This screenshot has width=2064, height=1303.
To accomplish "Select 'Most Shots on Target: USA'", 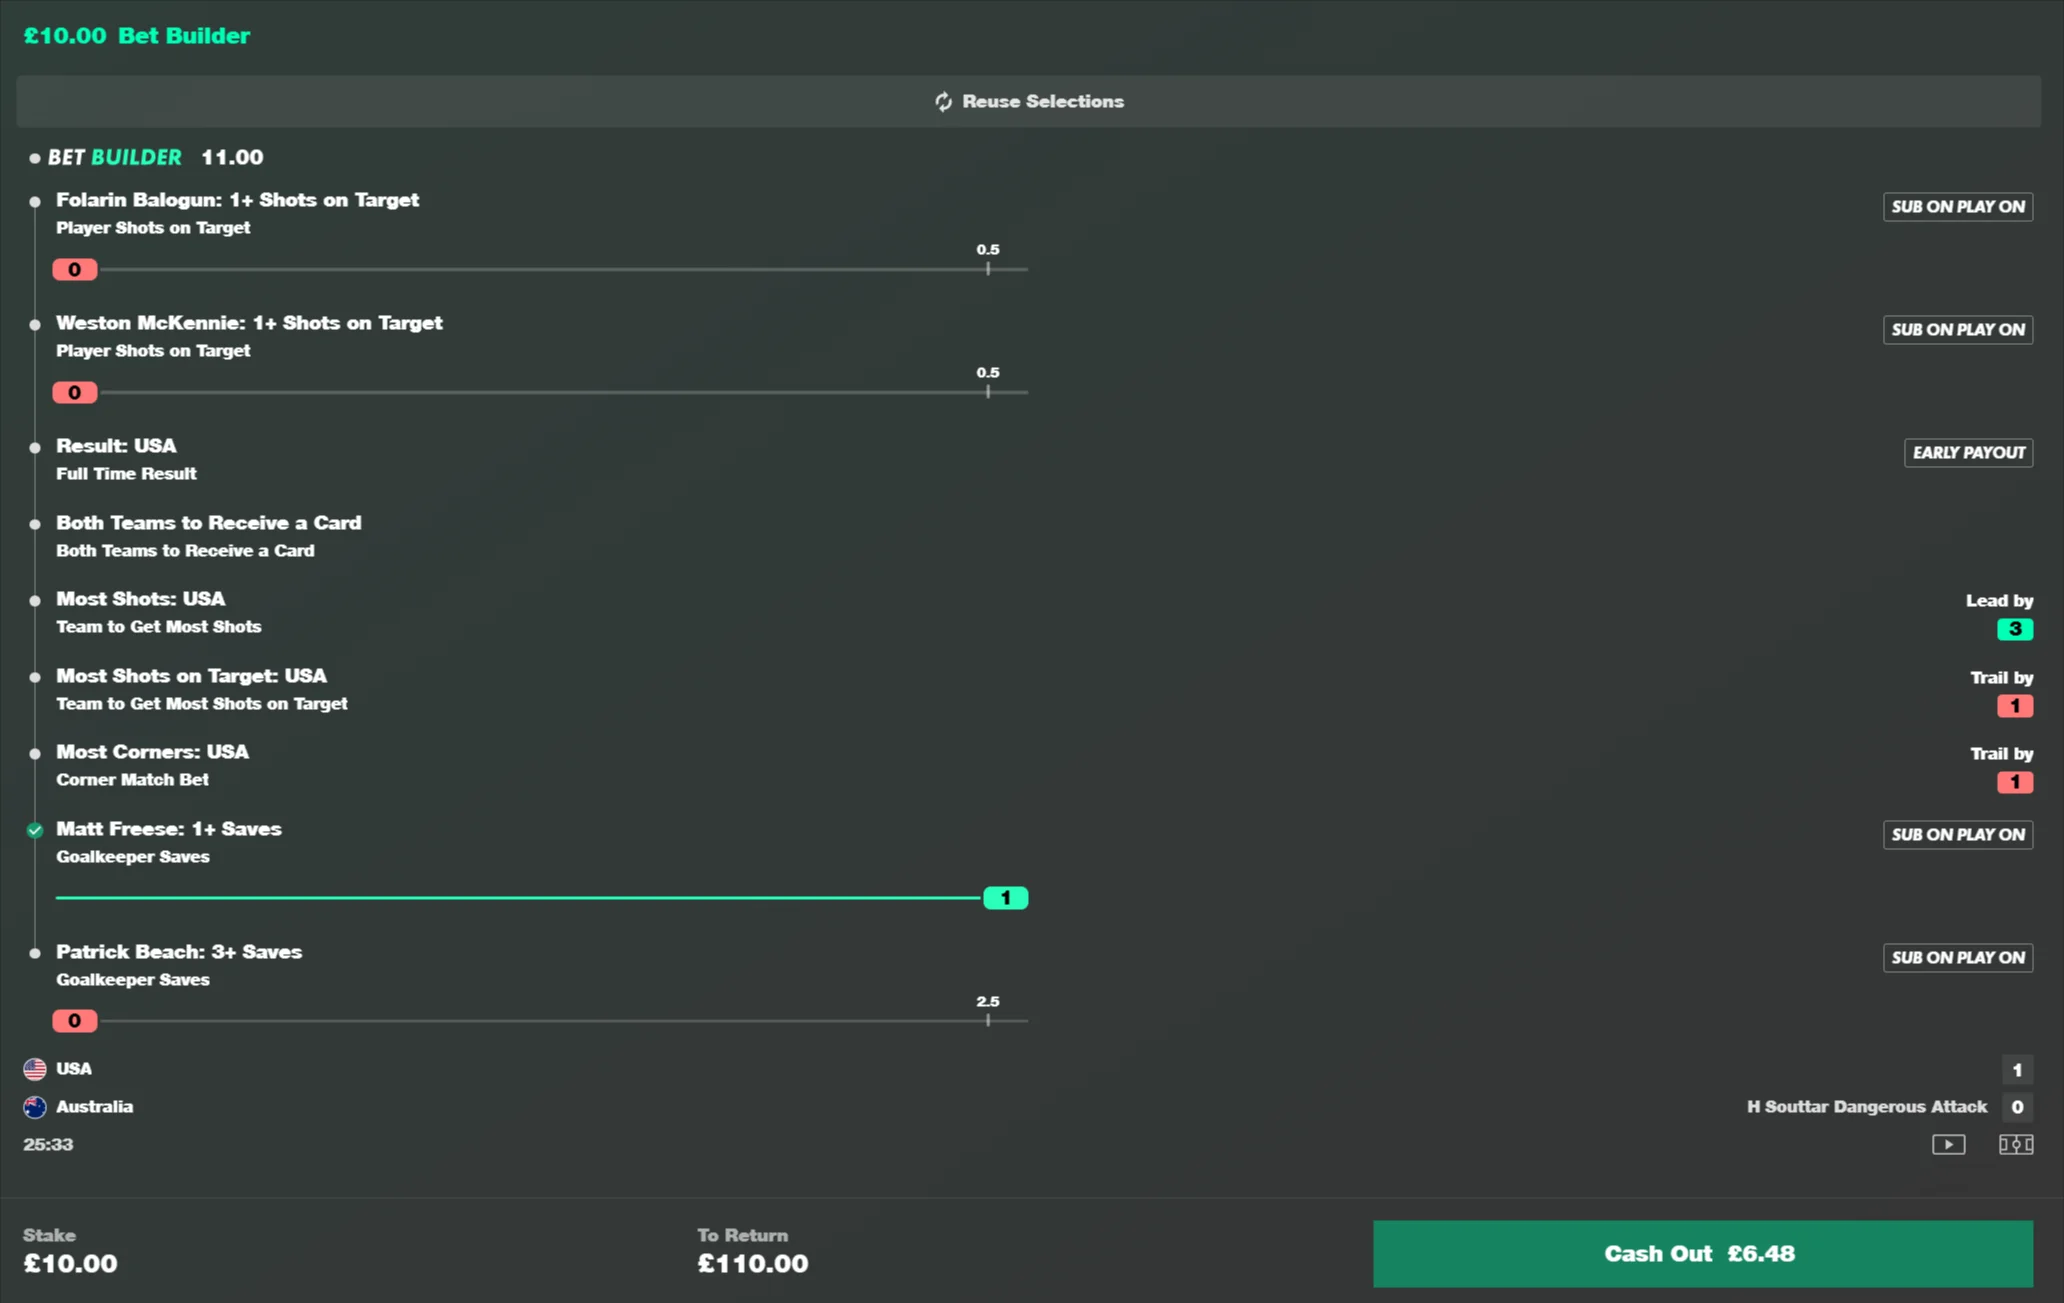I will (192, 676).
